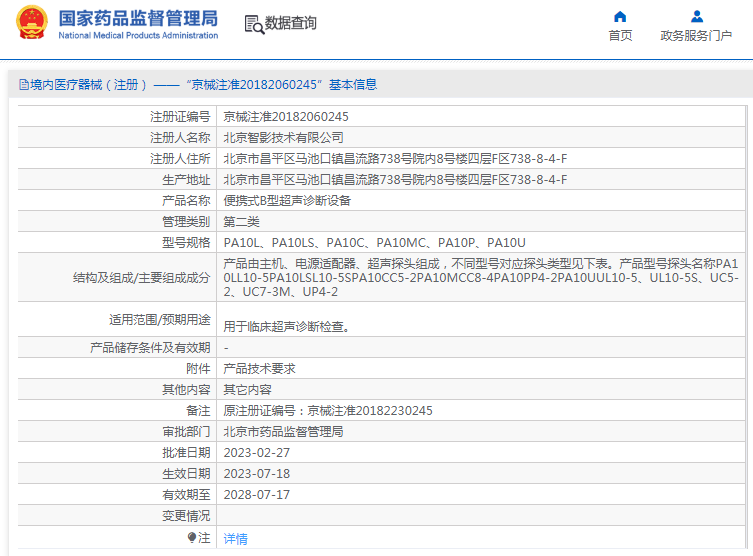Click the 境内医疗器械（注册）heading text
This screenshot has width=753, height=556.
pyautogui.click(x=88, y=85)
